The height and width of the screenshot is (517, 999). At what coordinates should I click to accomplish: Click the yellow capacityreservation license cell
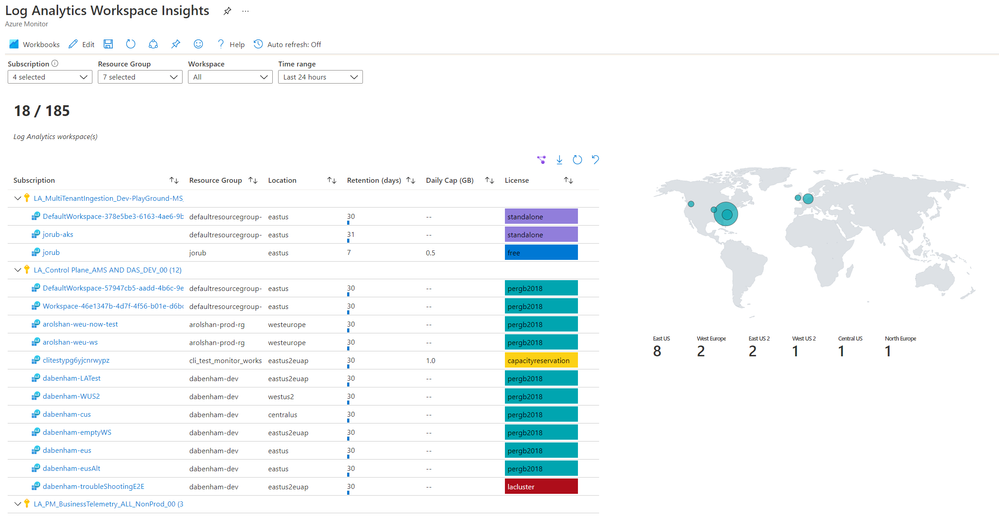[541, 360]
